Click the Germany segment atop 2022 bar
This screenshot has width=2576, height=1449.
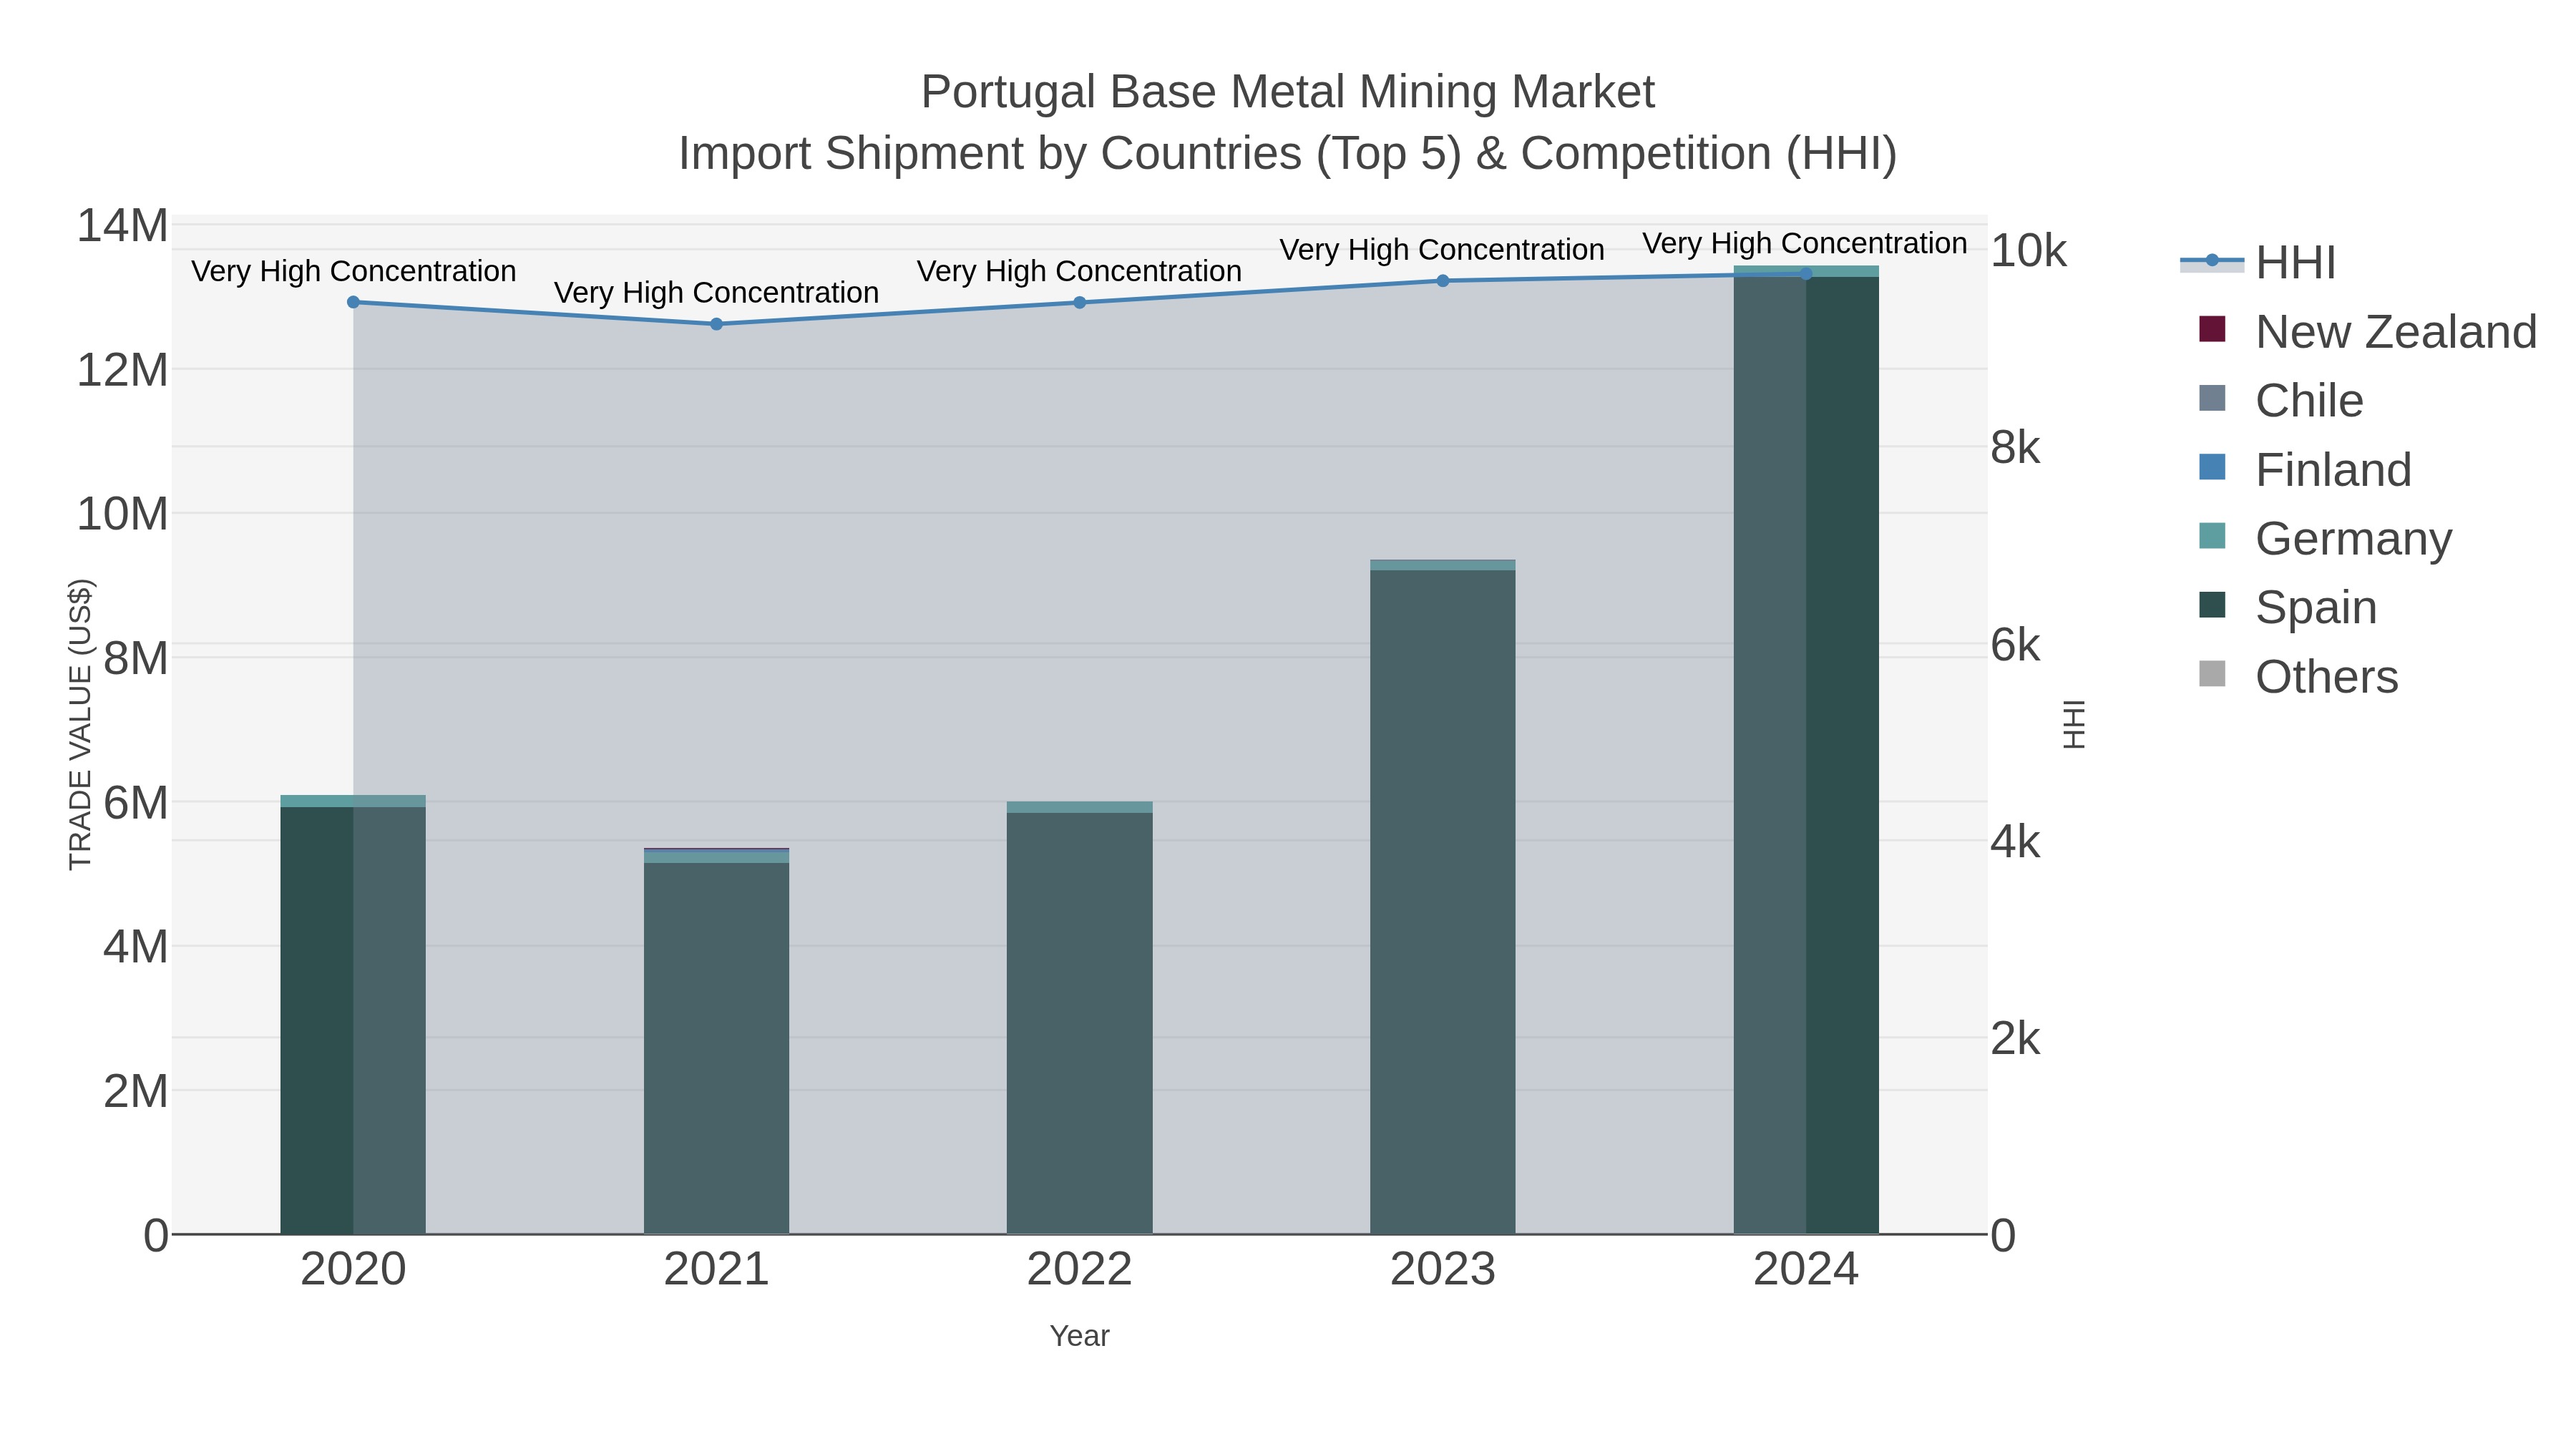tap(1079, 807)
